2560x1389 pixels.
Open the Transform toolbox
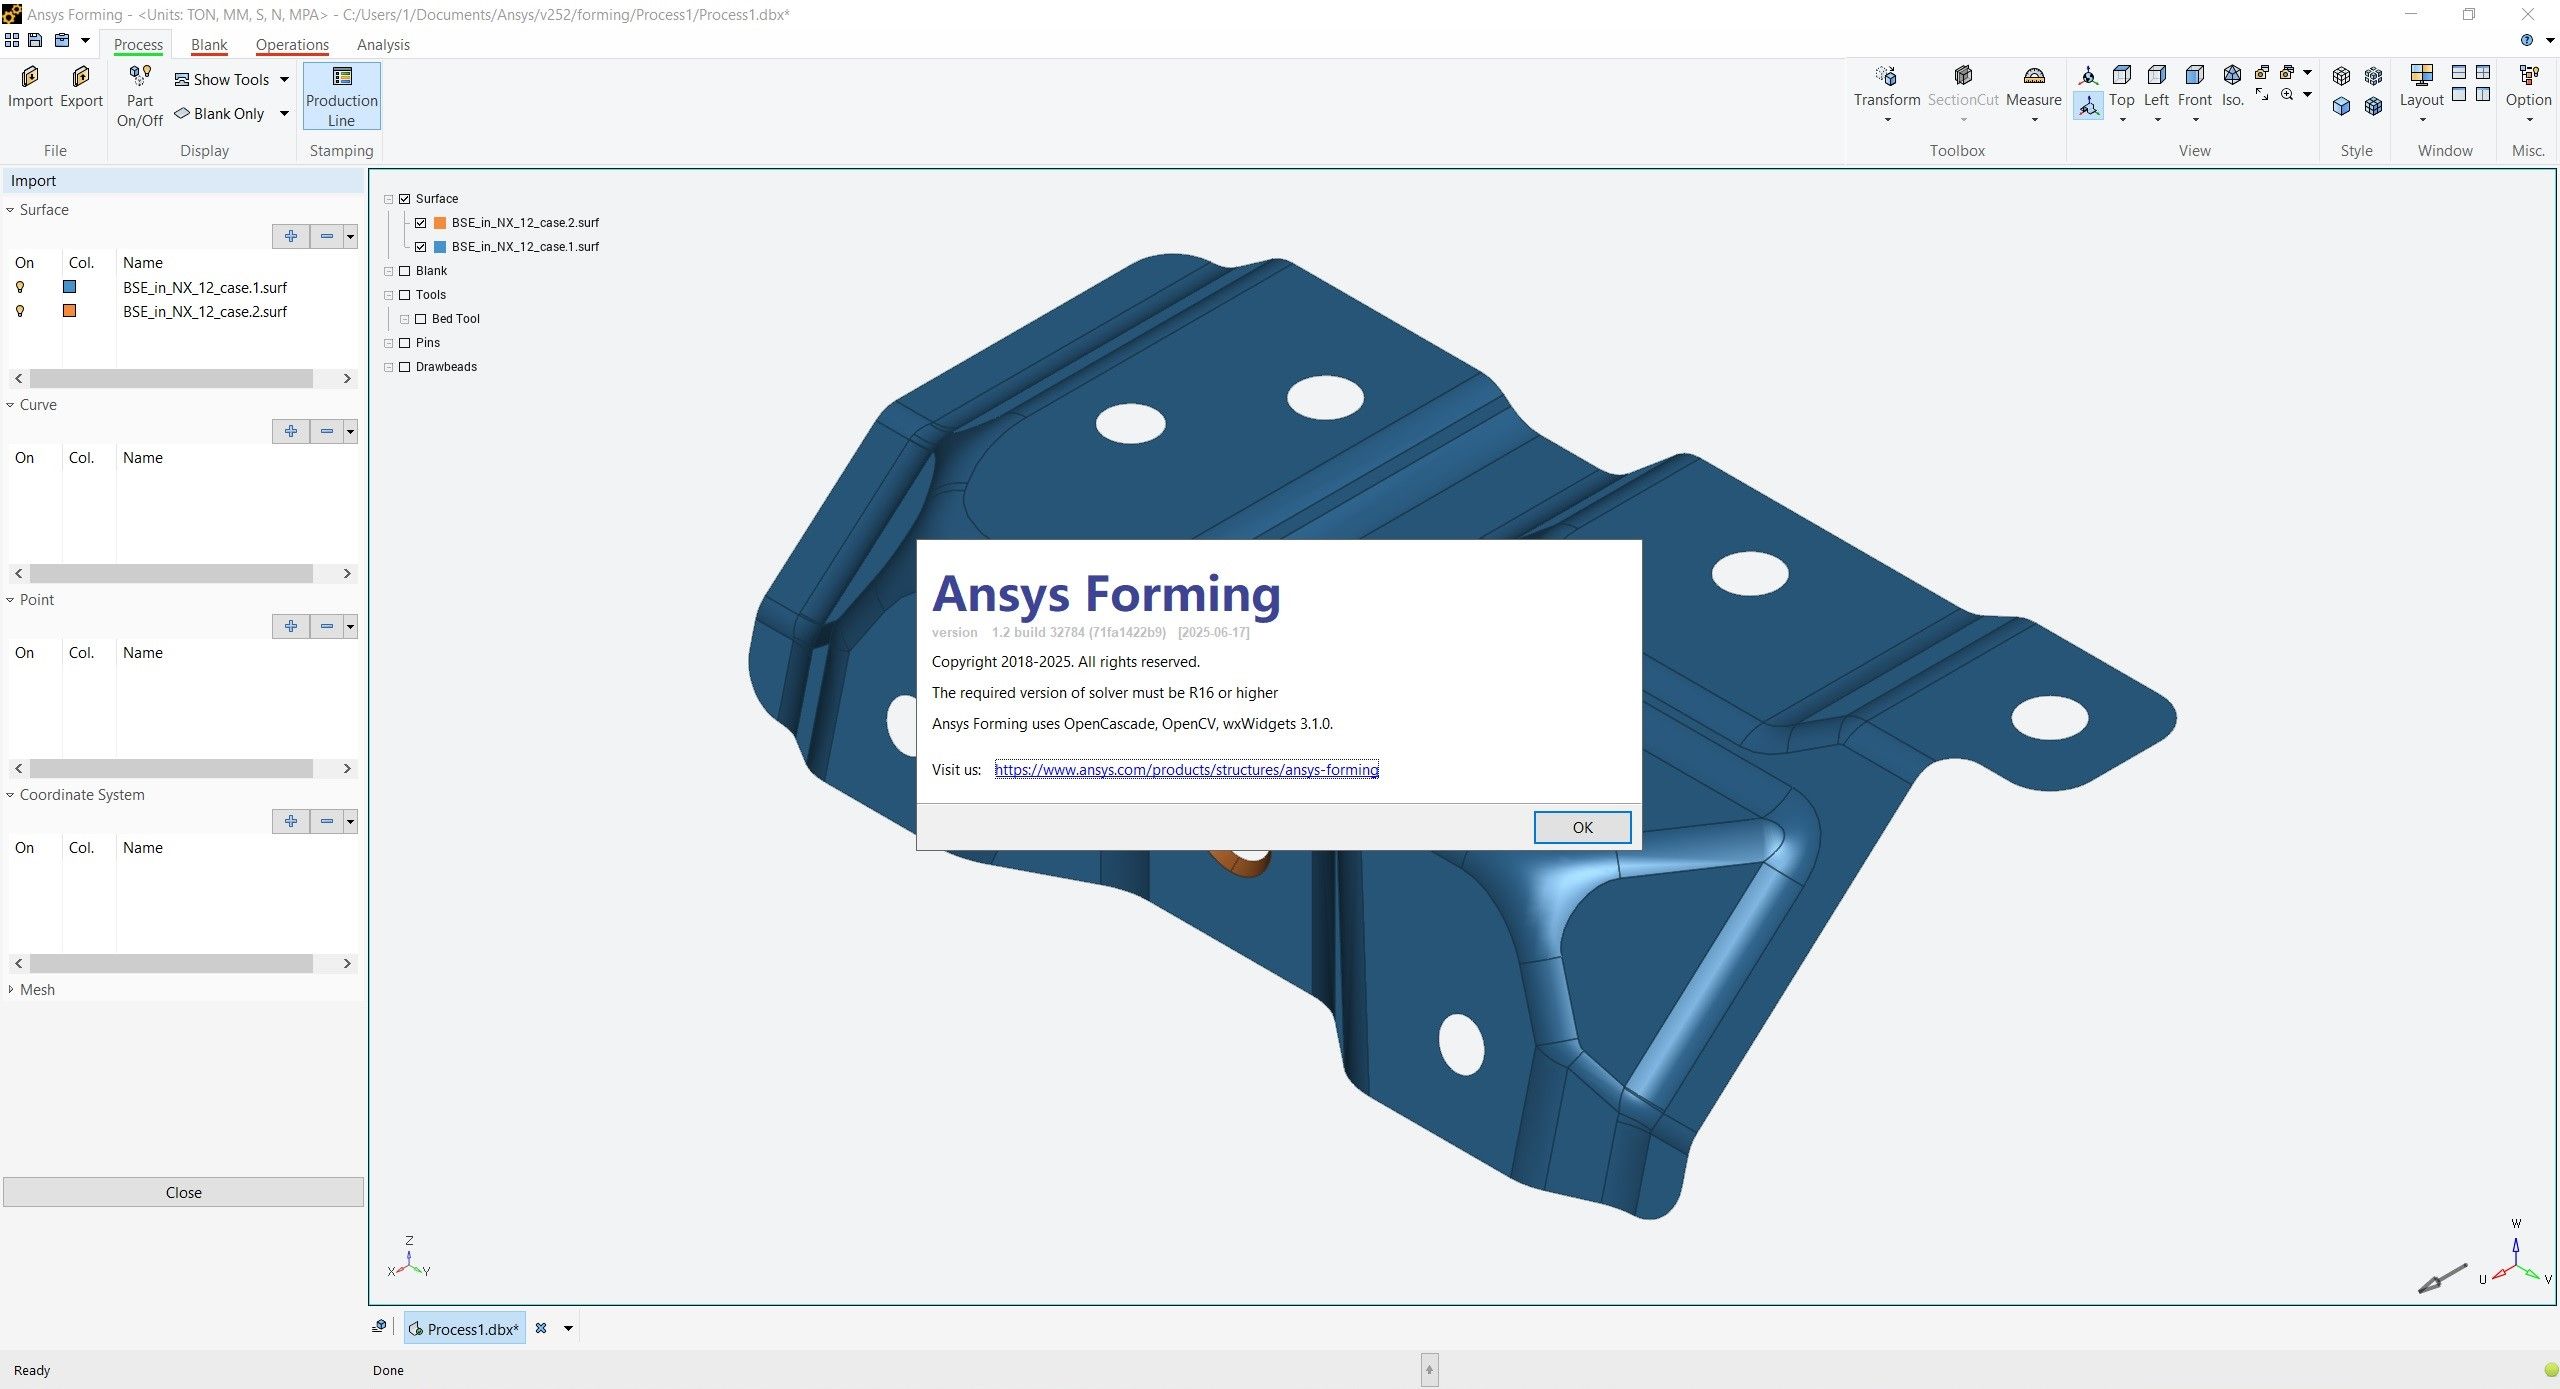(x=1885, y=90)
